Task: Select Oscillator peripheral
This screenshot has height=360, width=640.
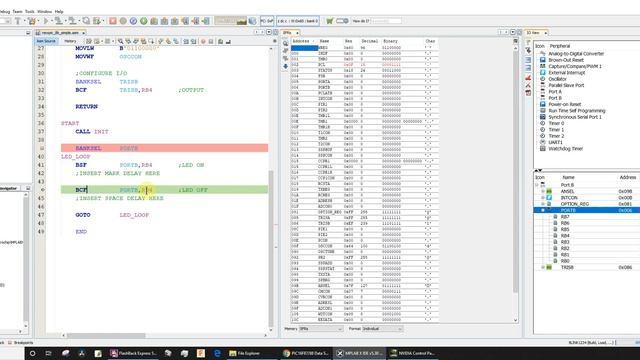Action: point(557,79)
